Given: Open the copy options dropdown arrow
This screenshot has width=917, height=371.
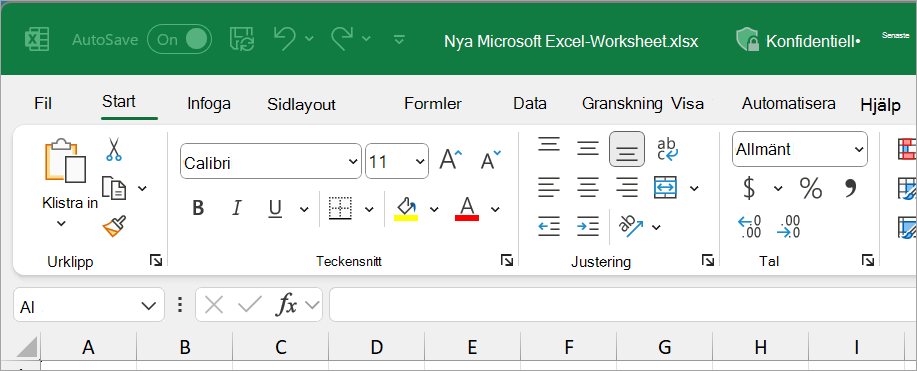Looking at the screenshot, I should tap(142, 188).
